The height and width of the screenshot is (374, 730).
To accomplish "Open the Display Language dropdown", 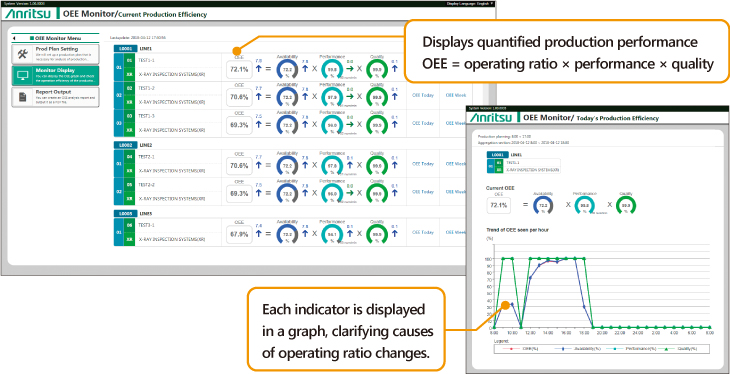I will (469, 3).
